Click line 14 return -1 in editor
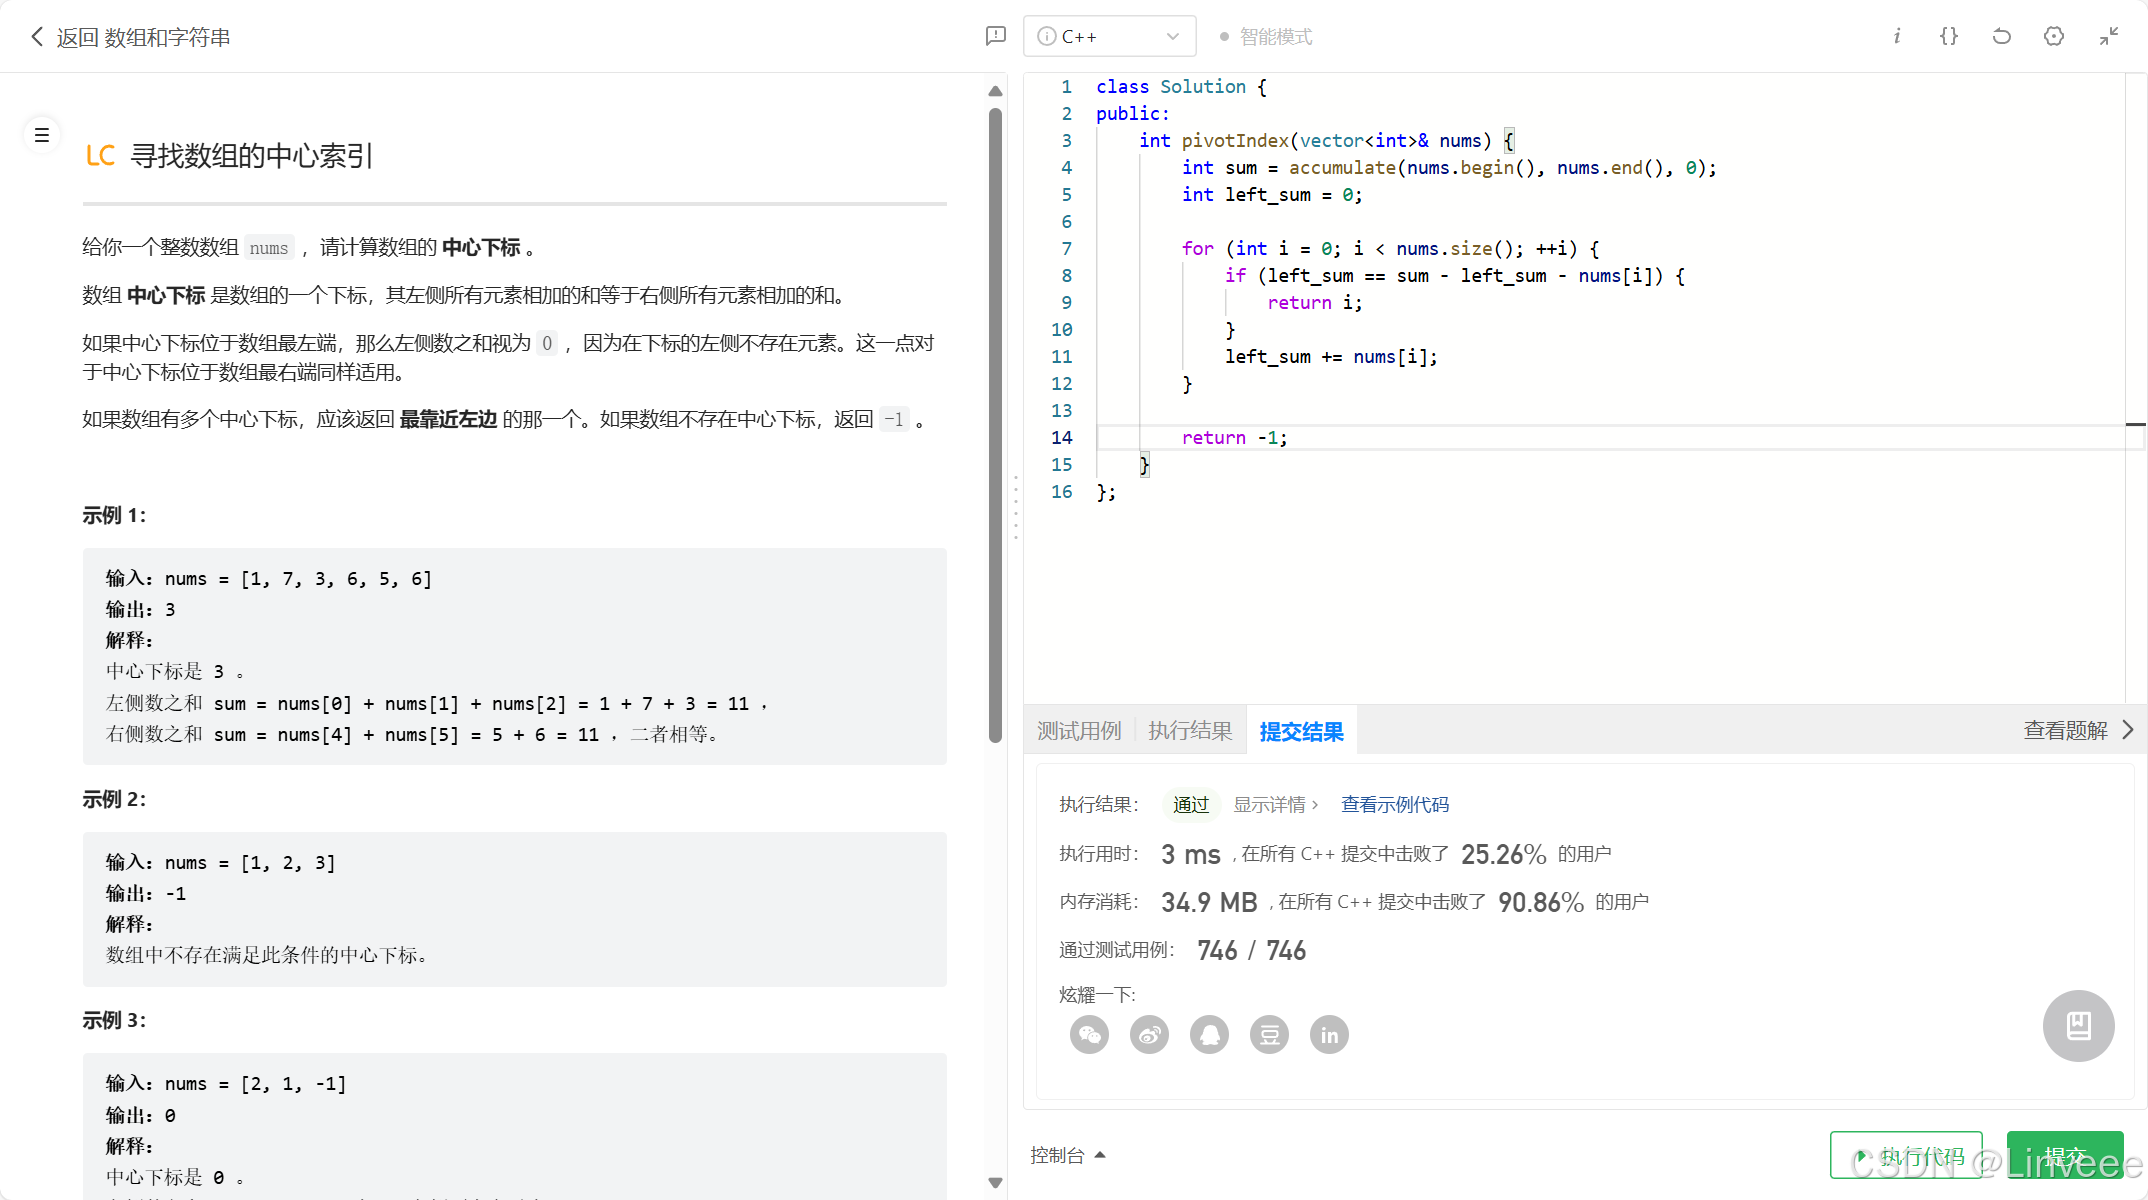 pos(1234,438)
